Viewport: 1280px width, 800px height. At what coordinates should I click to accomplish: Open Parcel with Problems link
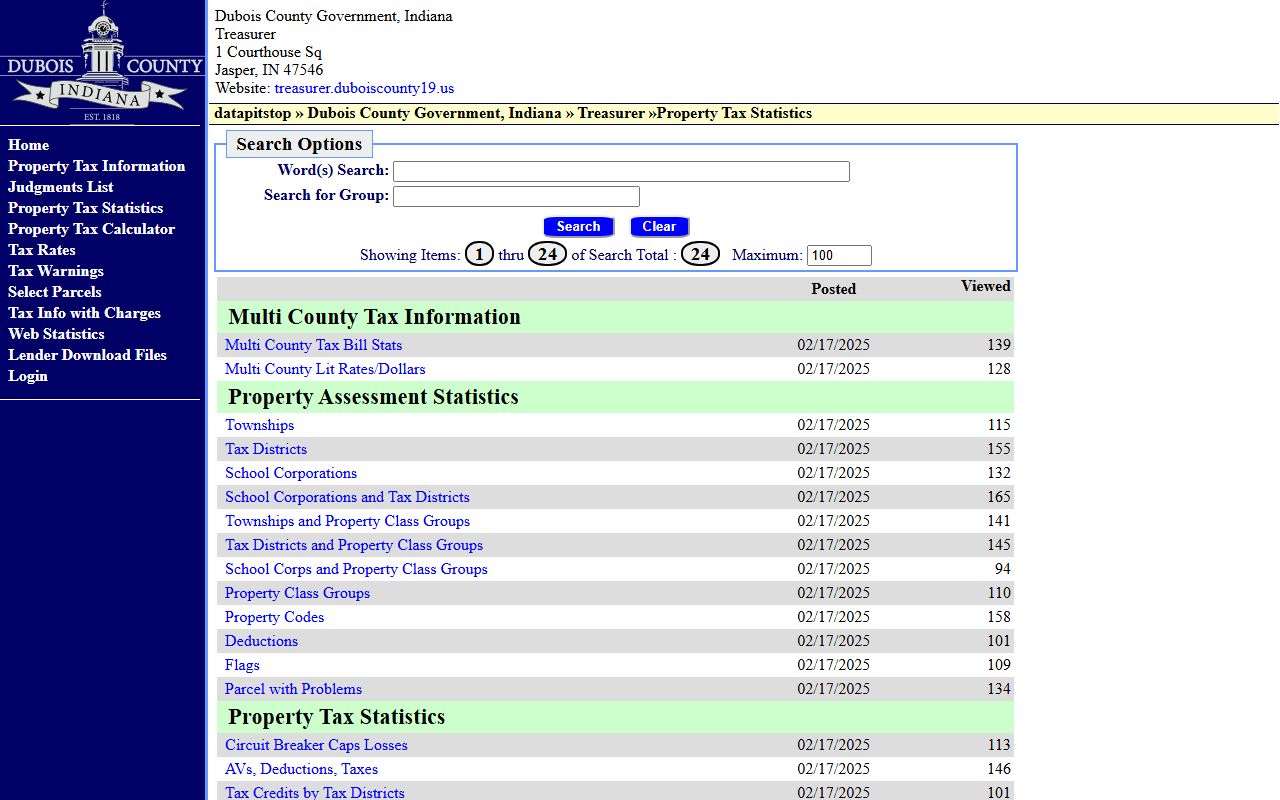[x=293, y=689]
